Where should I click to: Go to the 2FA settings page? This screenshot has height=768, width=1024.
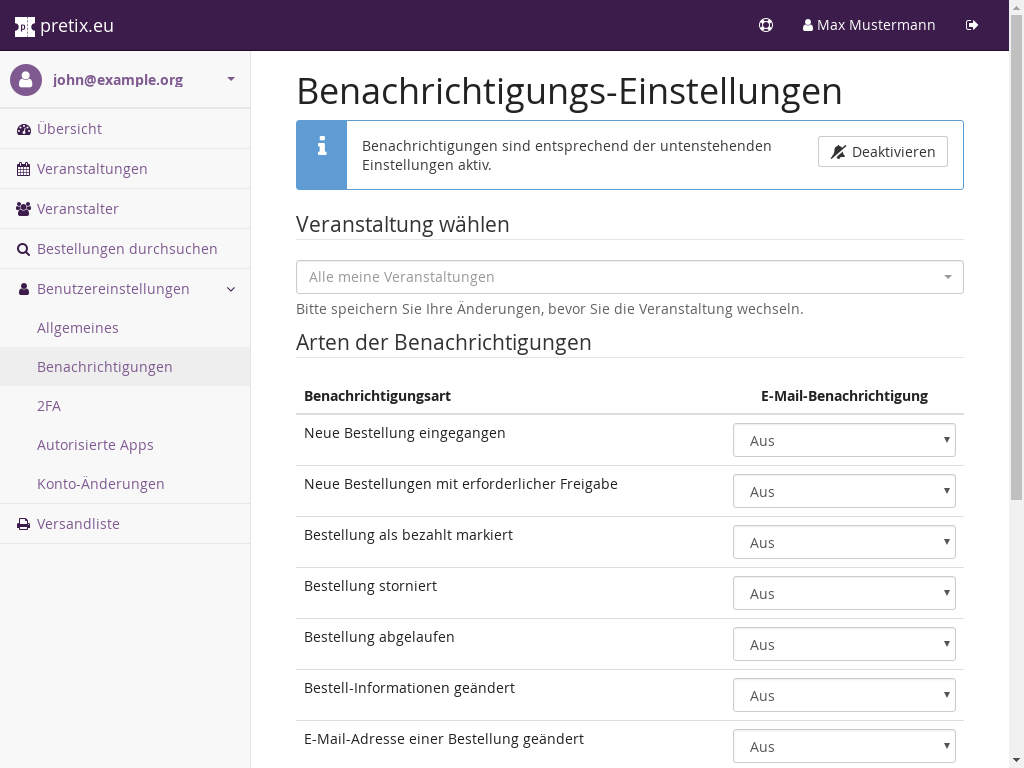point(49,406)
